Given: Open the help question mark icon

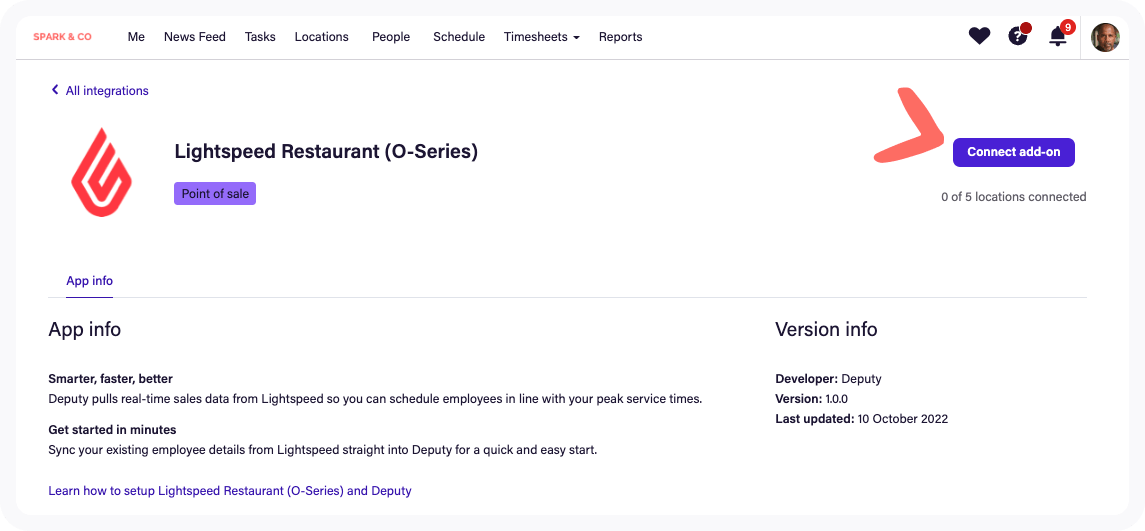Looking at the screenshot, I should (x=1019, y=35).
